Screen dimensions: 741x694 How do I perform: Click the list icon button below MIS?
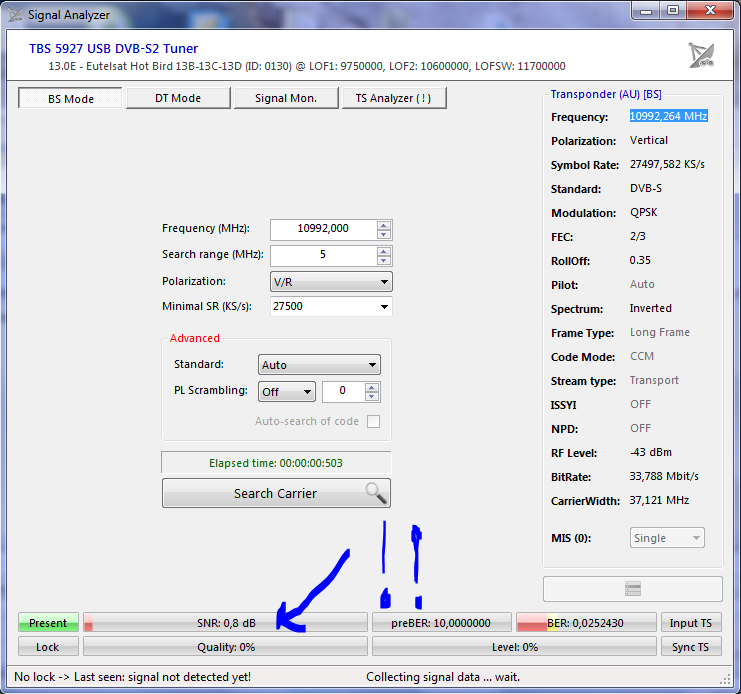tap(632, 588)
